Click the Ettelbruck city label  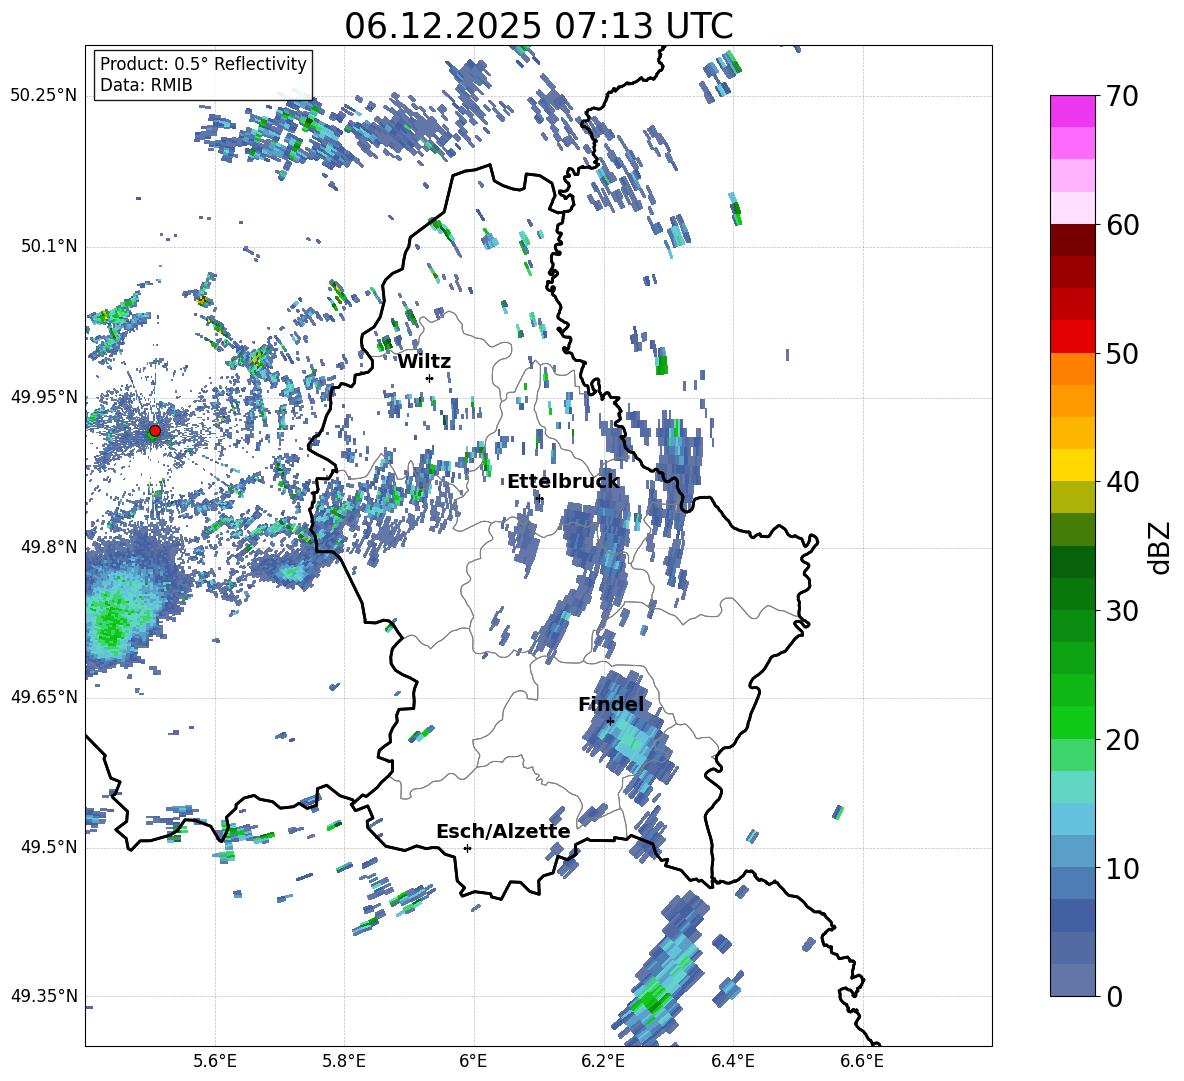pos(563,482)
